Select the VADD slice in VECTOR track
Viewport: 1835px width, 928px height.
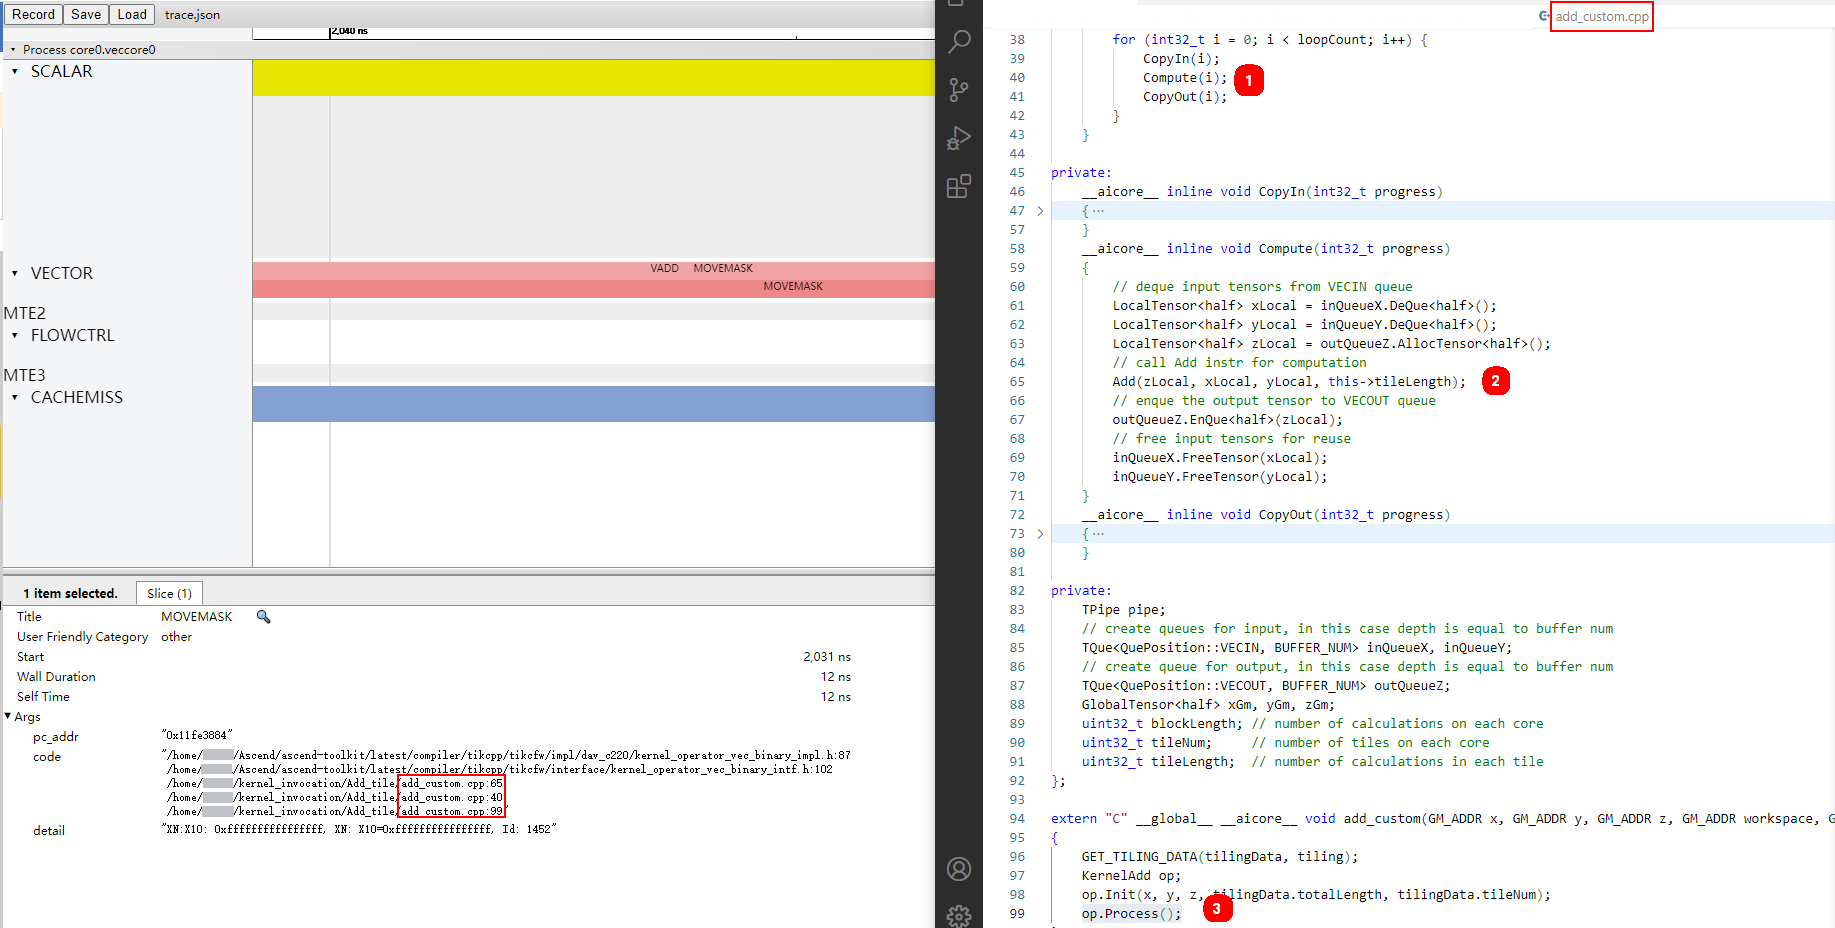pos(664,268)
